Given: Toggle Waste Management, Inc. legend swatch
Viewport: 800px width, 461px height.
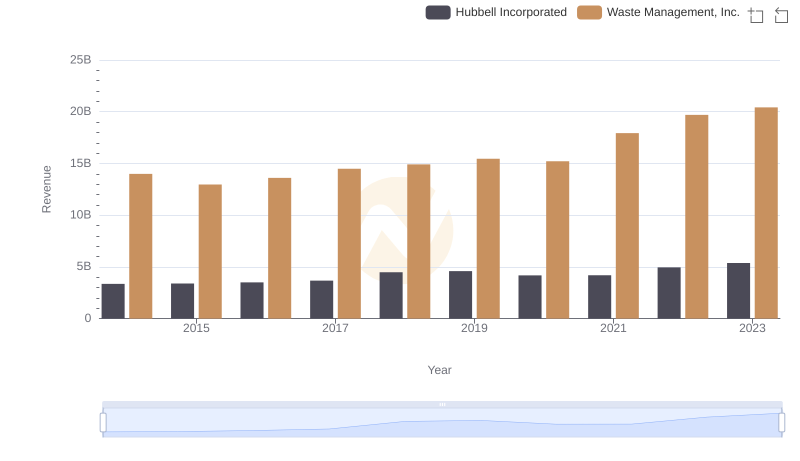Looking at the screenshot, I should click(589, 12).
